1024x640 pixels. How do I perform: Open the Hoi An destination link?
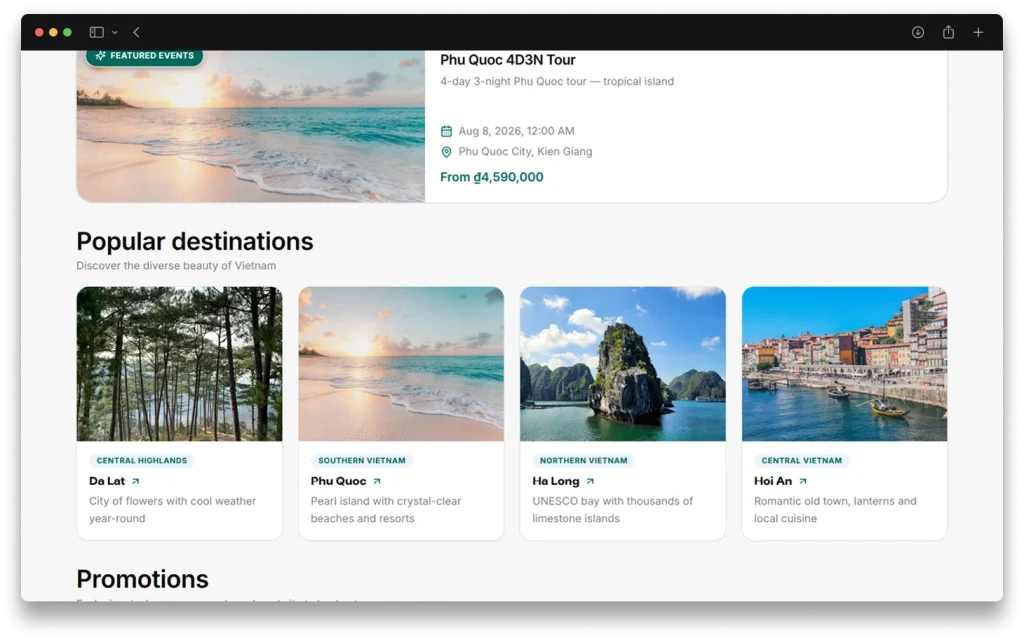pyautogui.click(x=773, y=481)
